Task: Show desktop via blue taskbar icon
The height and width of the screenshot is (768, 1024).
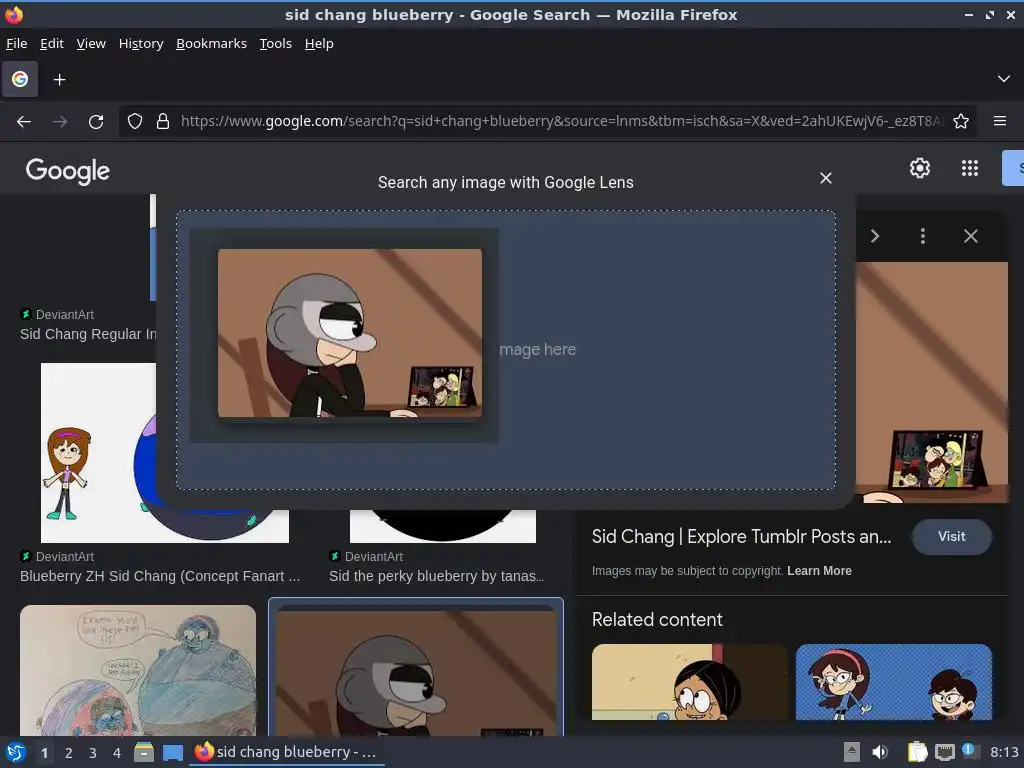Action: click(x=172, y=752)
